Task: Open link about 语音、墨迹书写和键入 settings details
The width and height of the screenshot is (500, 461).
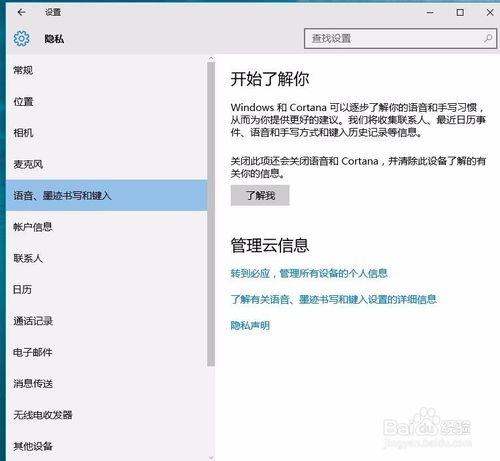Action: point(333,299)
